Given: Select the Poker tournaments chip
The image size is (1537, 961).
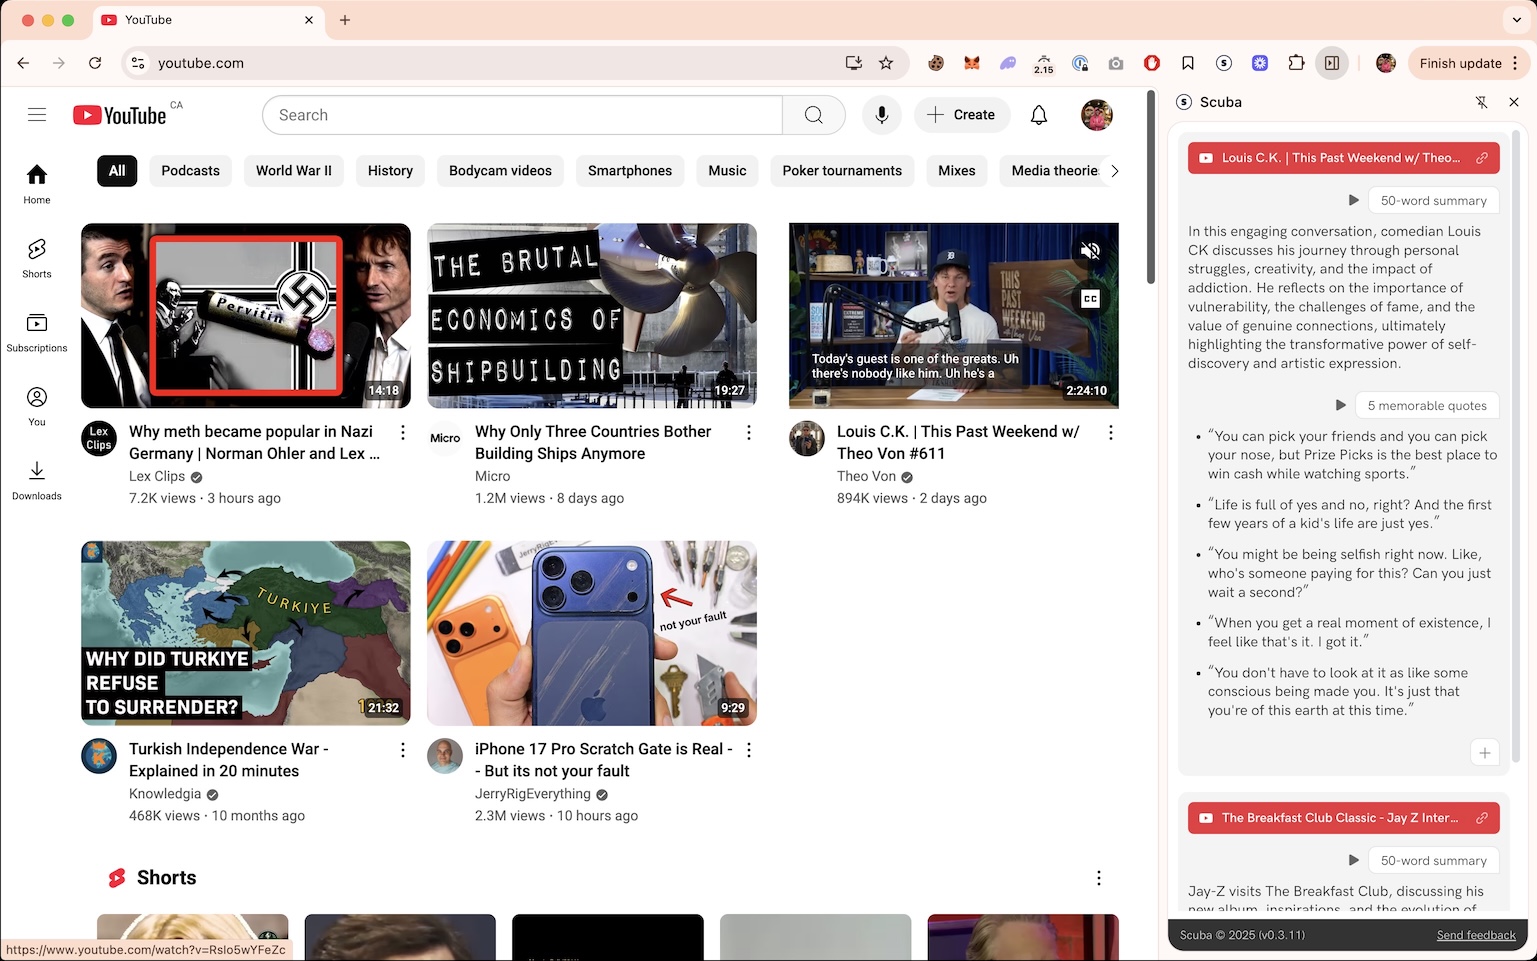Looking at the screenshot, I should coord(842,171).
